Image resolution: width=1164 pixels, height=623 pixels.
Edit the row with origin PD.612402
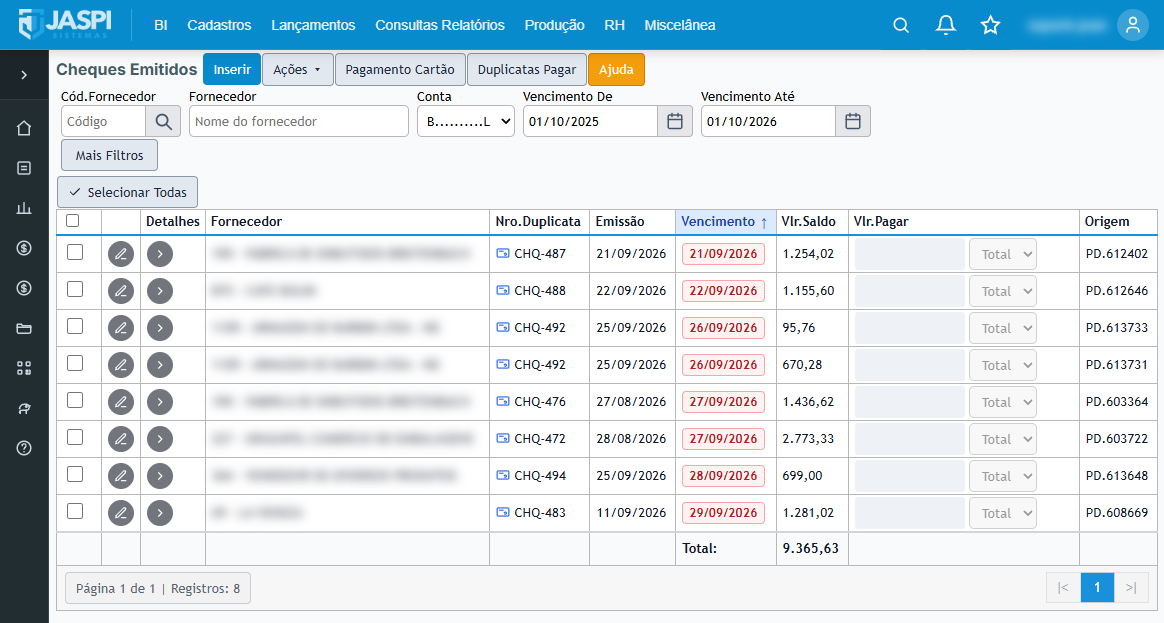tap(121, 254)
